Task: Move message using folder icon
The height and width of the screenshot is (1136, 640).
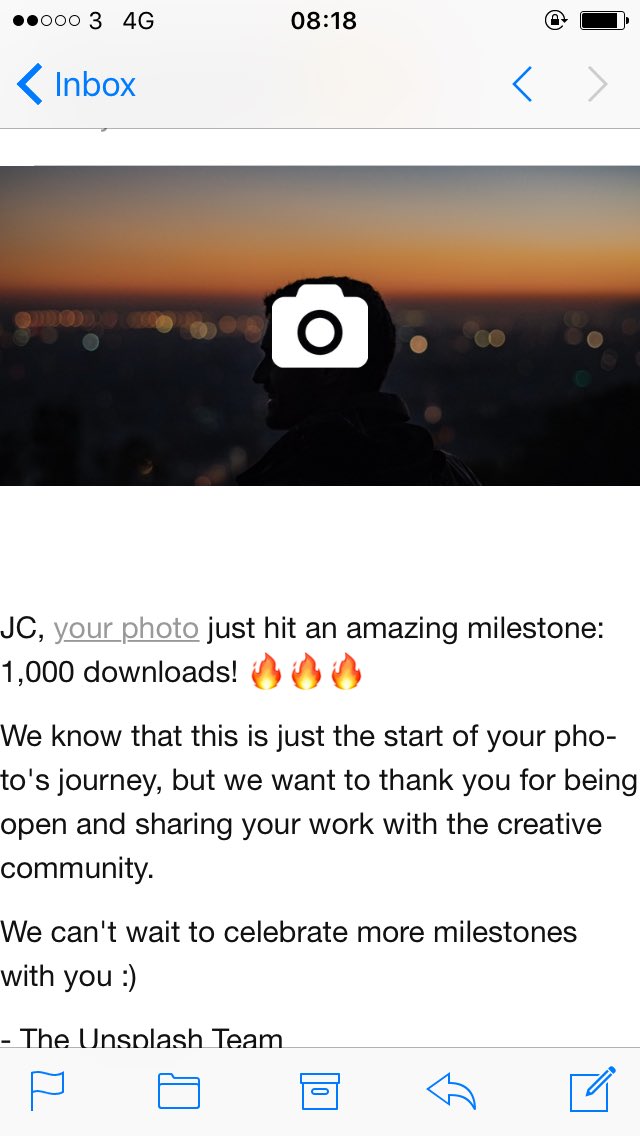Action: pos(179,1092)
